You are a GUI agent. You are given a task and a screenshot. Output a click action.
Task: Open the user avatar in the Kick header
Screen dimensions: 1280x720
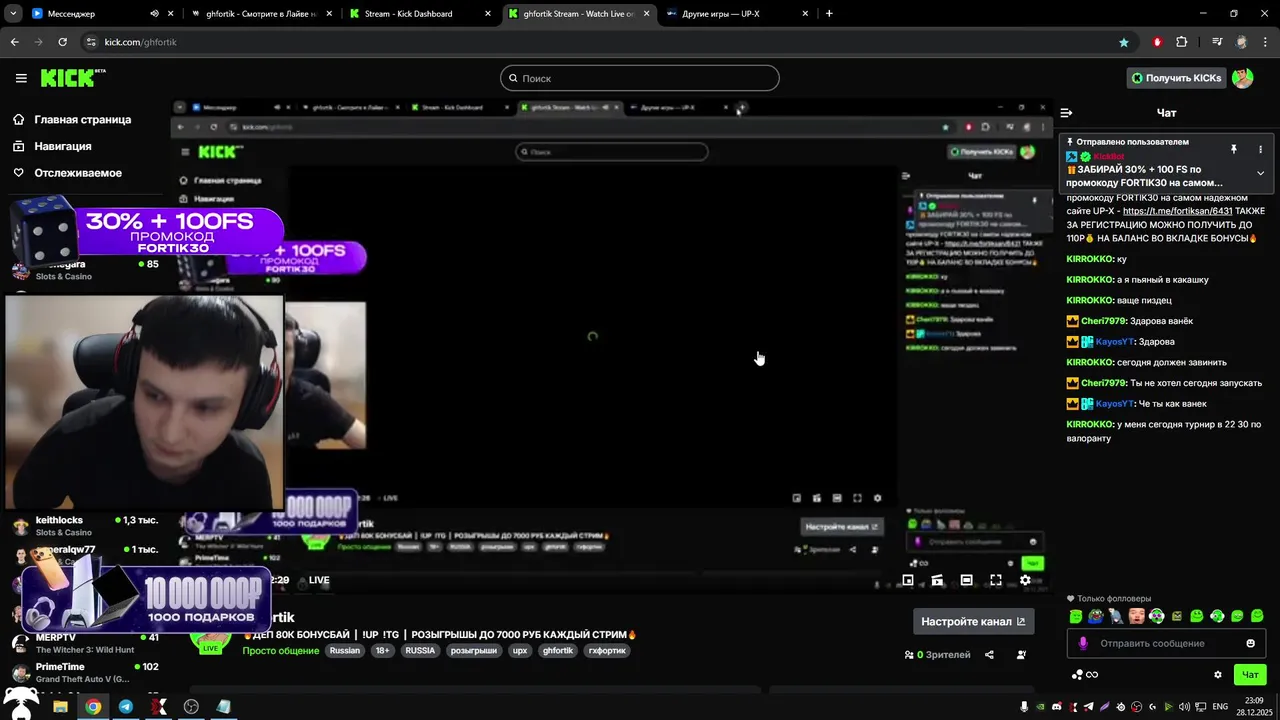1243,78
